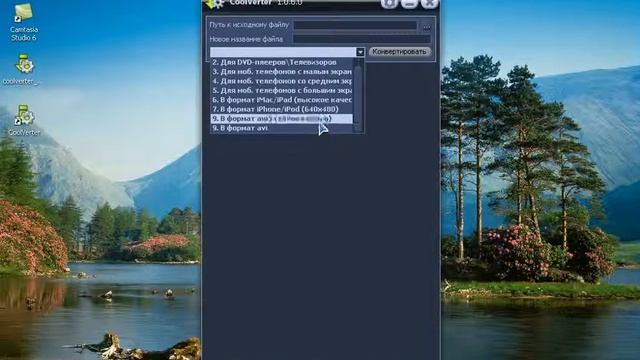Toggle the format dropdown arrow
The width and height of the screenshot is (640, 360).
(360, 52)
